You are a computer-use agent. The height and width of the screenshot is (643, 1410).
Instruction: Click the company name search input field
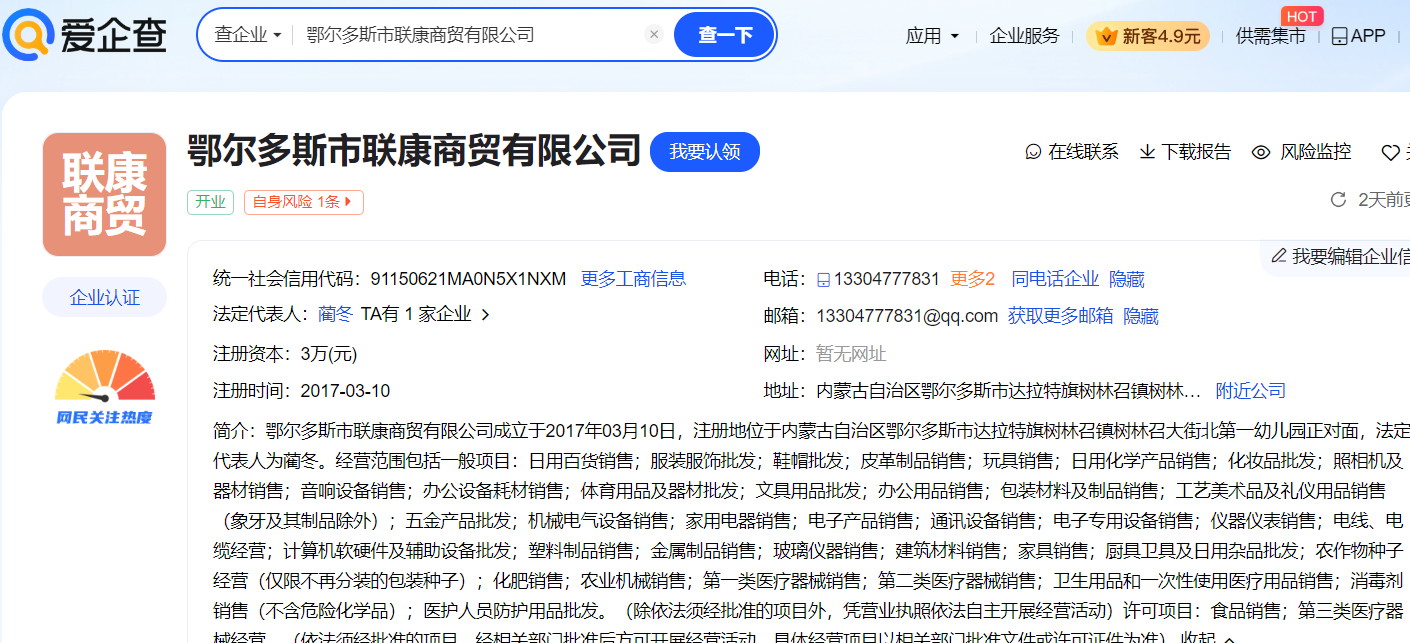(x=470, y=35)
